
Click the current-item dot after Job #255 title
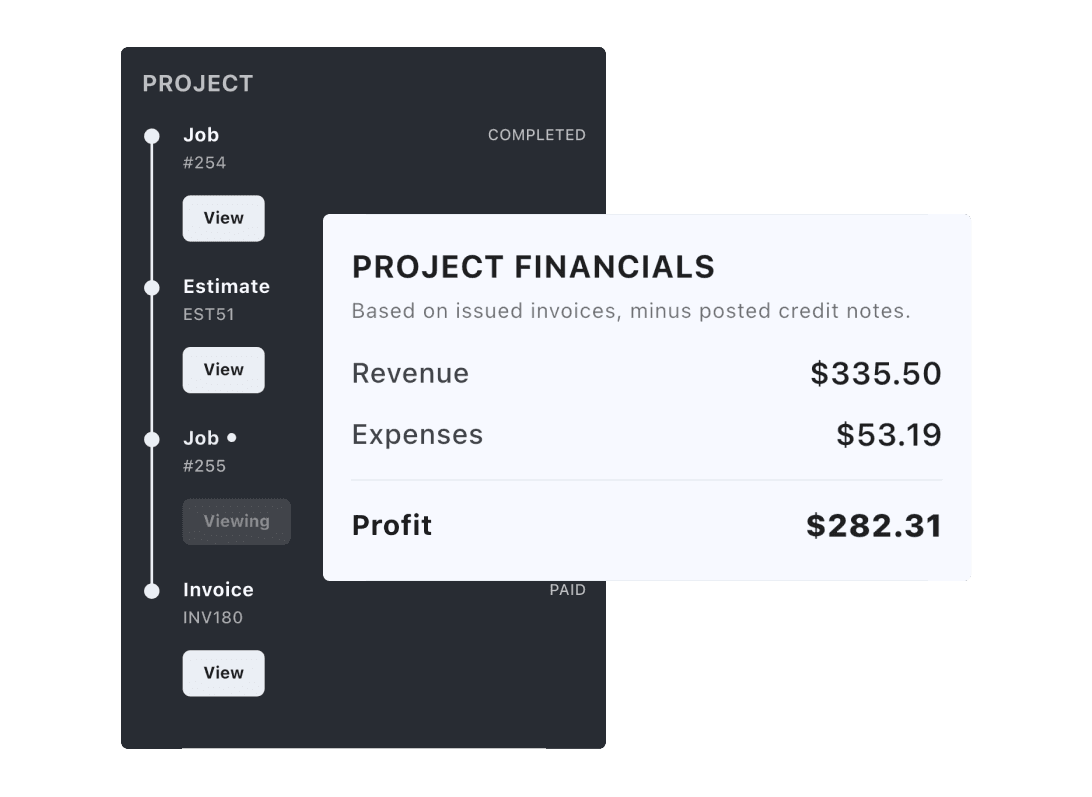232,437
